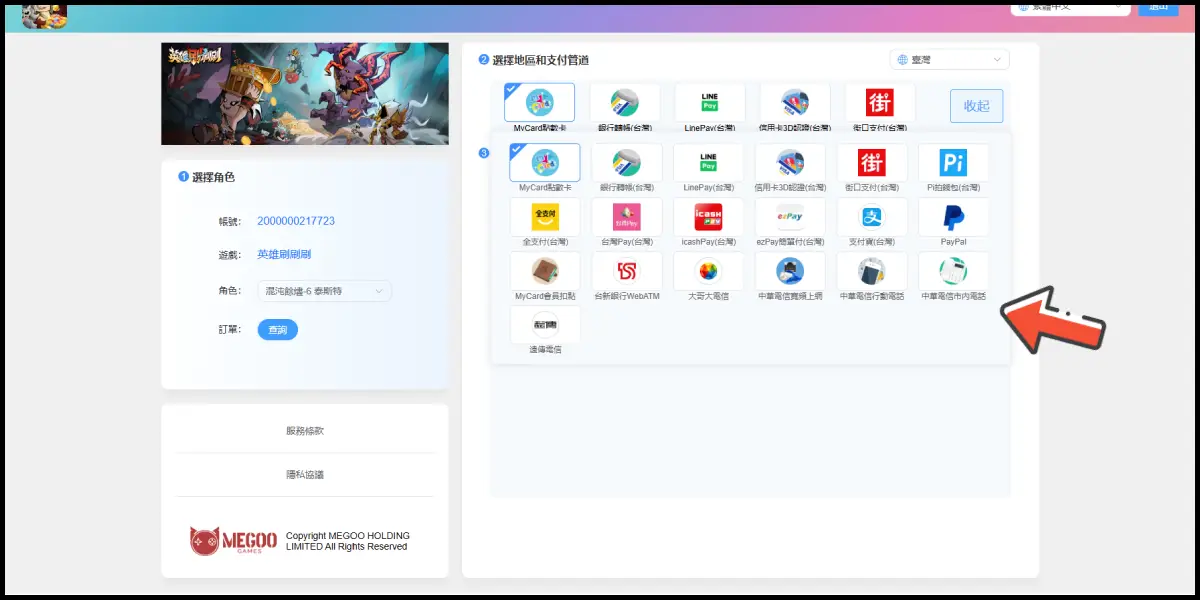
Task: Open the 隱私協議 link
Action: point(305,475)
